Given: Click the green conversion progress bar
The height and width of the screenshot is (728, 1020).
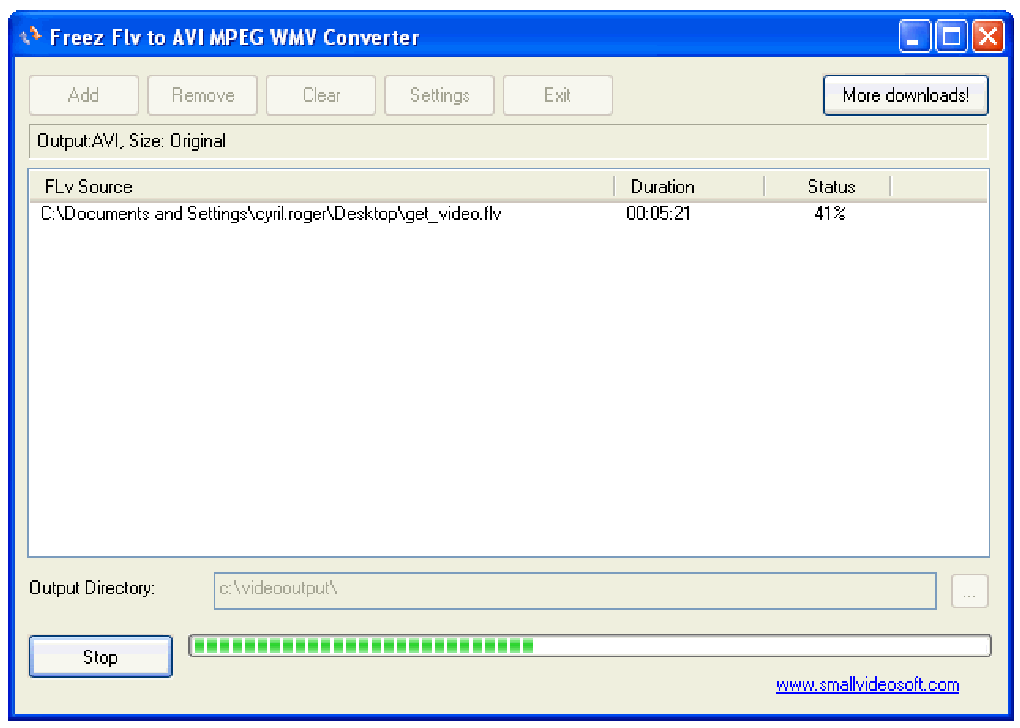Looking at the screenshot, I should pos(589,645).
